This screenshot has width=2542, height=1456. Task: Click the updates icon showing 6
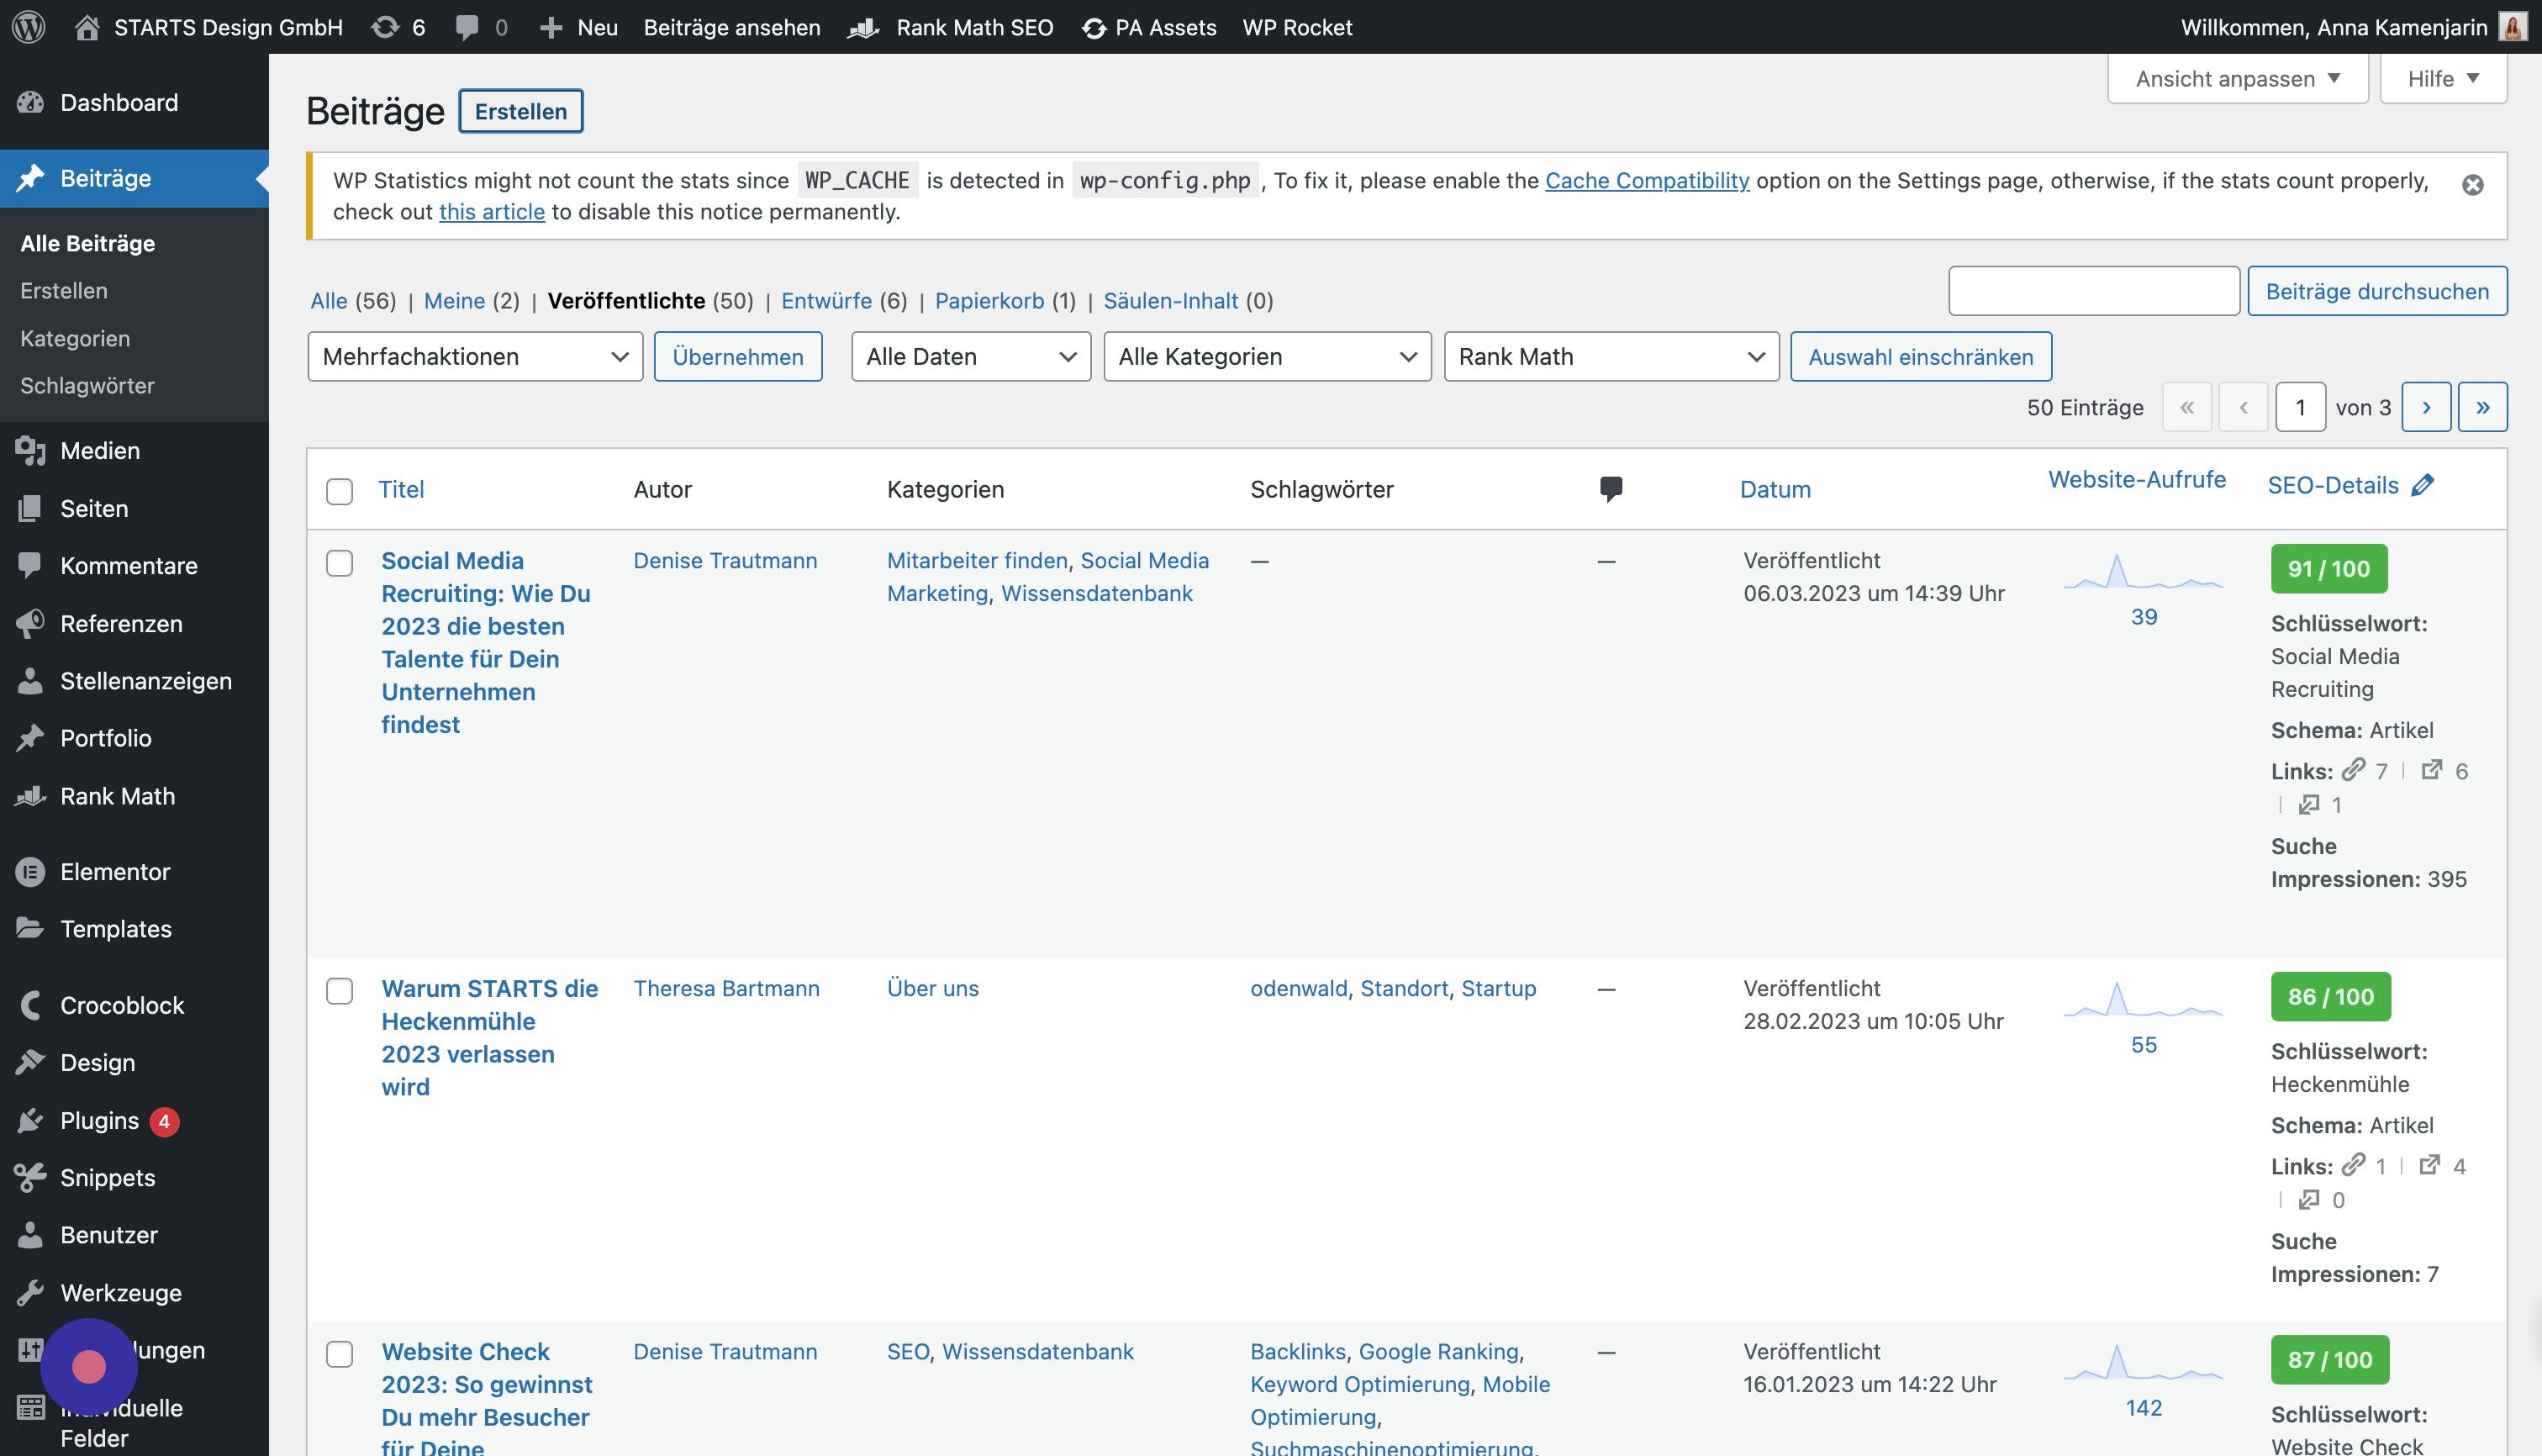pos(385,27)
